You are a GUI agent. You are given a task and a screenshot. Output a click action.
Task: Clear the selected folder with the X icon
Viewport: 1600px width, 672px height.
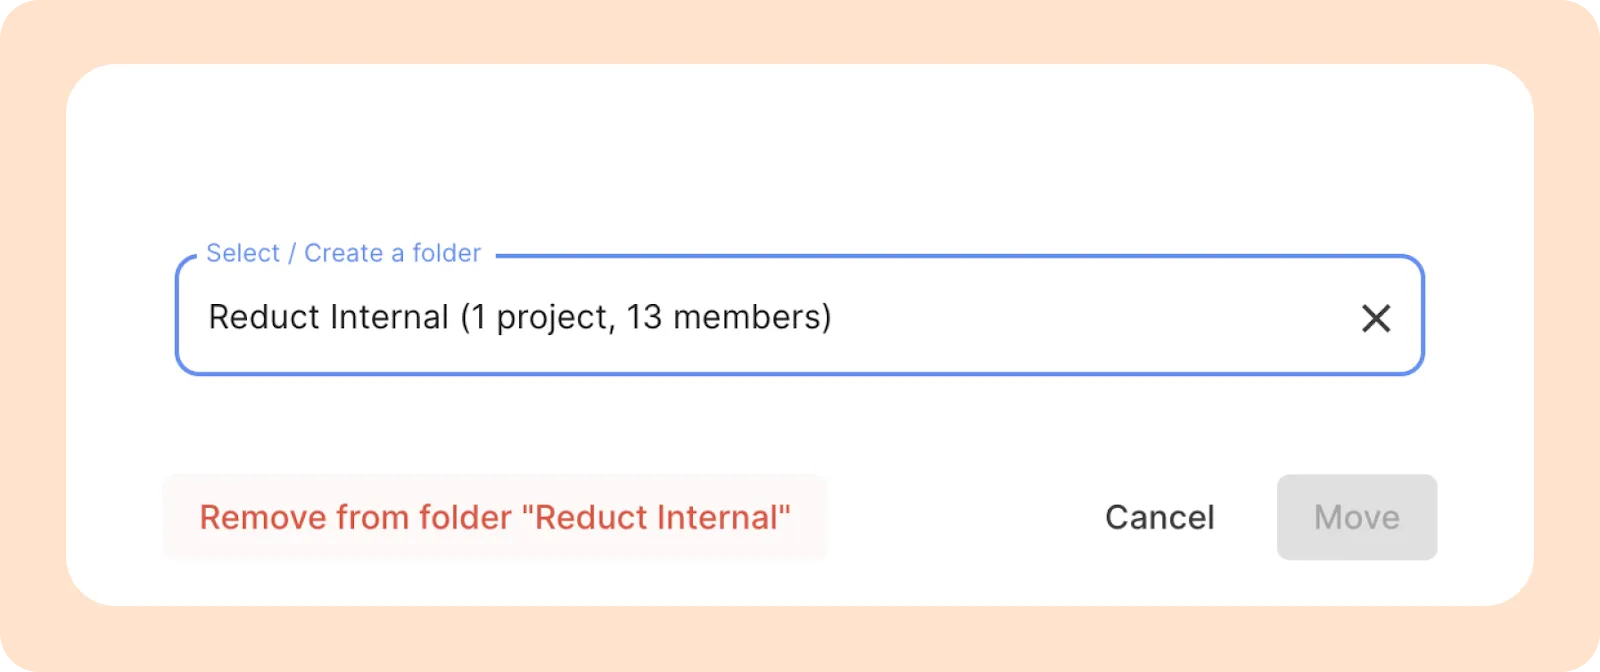pos(1376,318)
